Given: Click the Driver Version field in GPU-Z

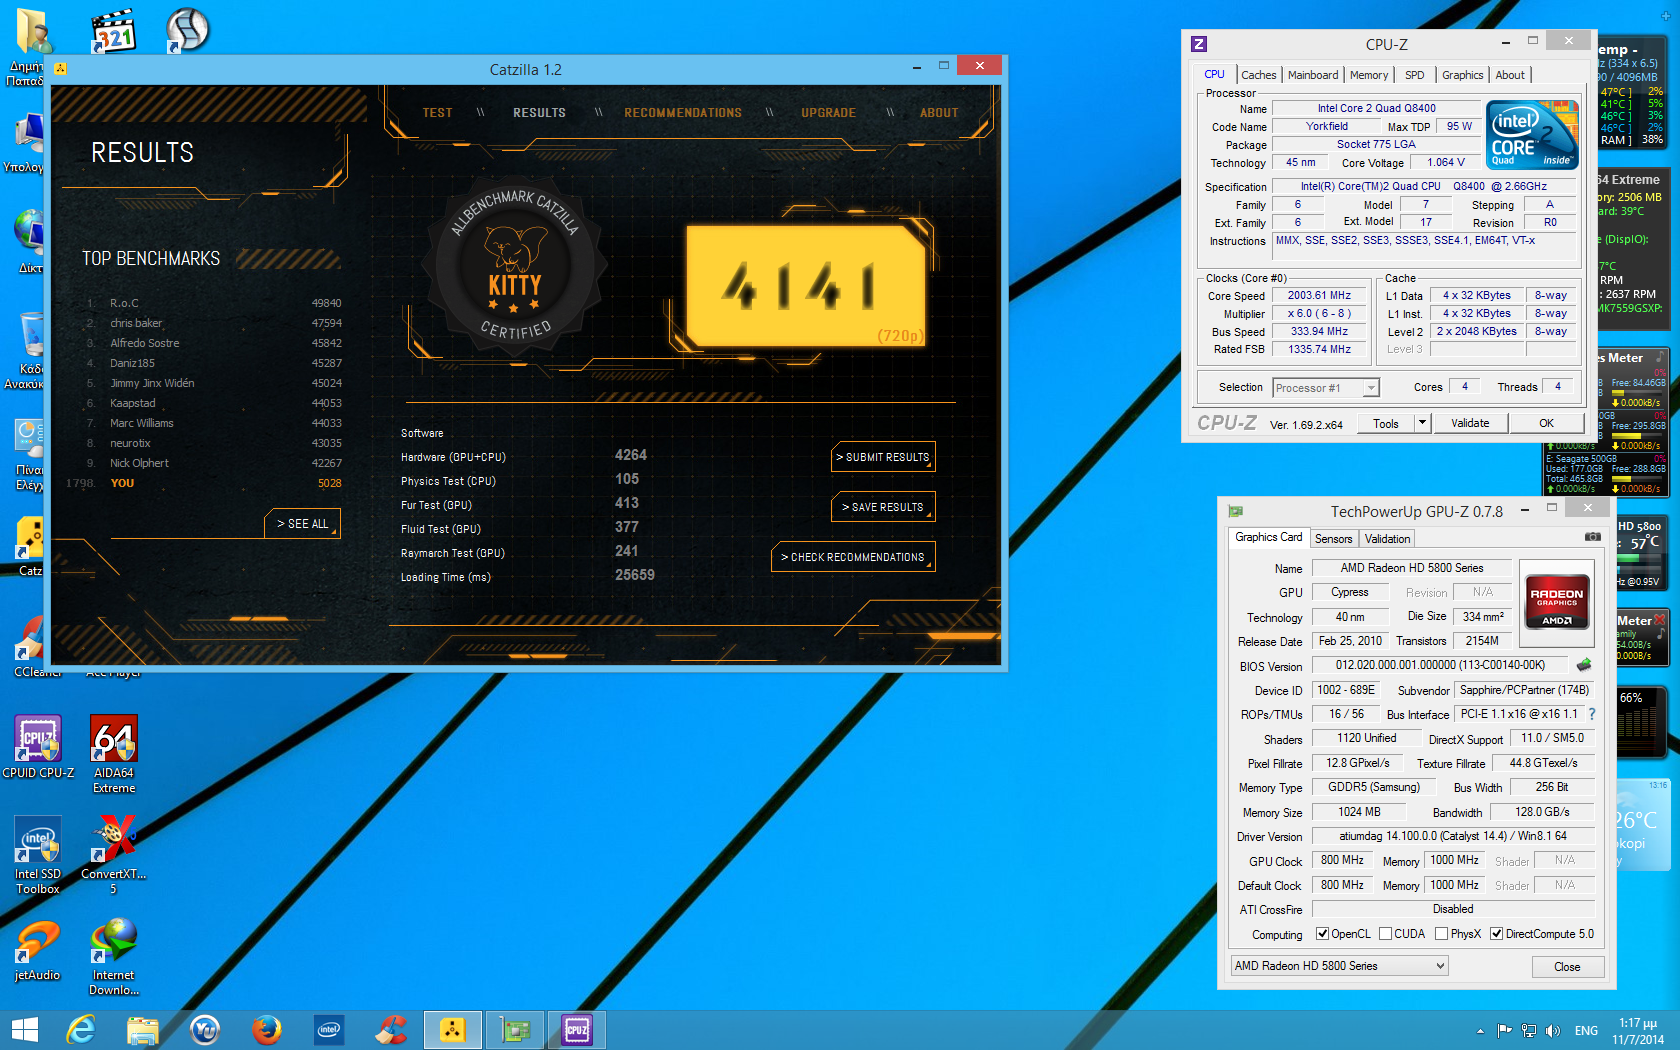Looking at the screenshot, I should point(1453,836).
